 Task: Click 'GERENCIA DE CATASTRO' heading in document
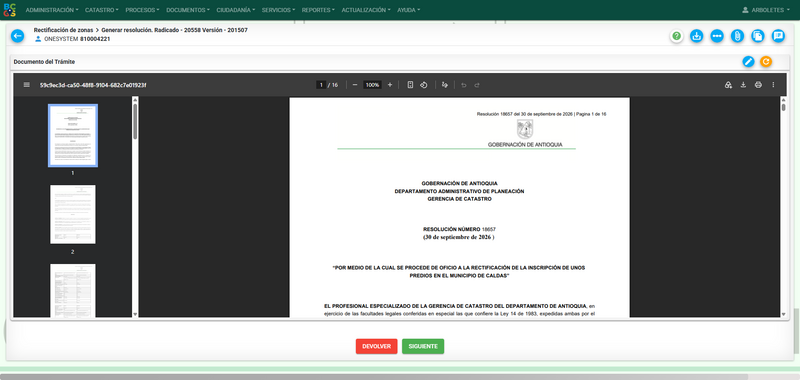pos(459,199)
